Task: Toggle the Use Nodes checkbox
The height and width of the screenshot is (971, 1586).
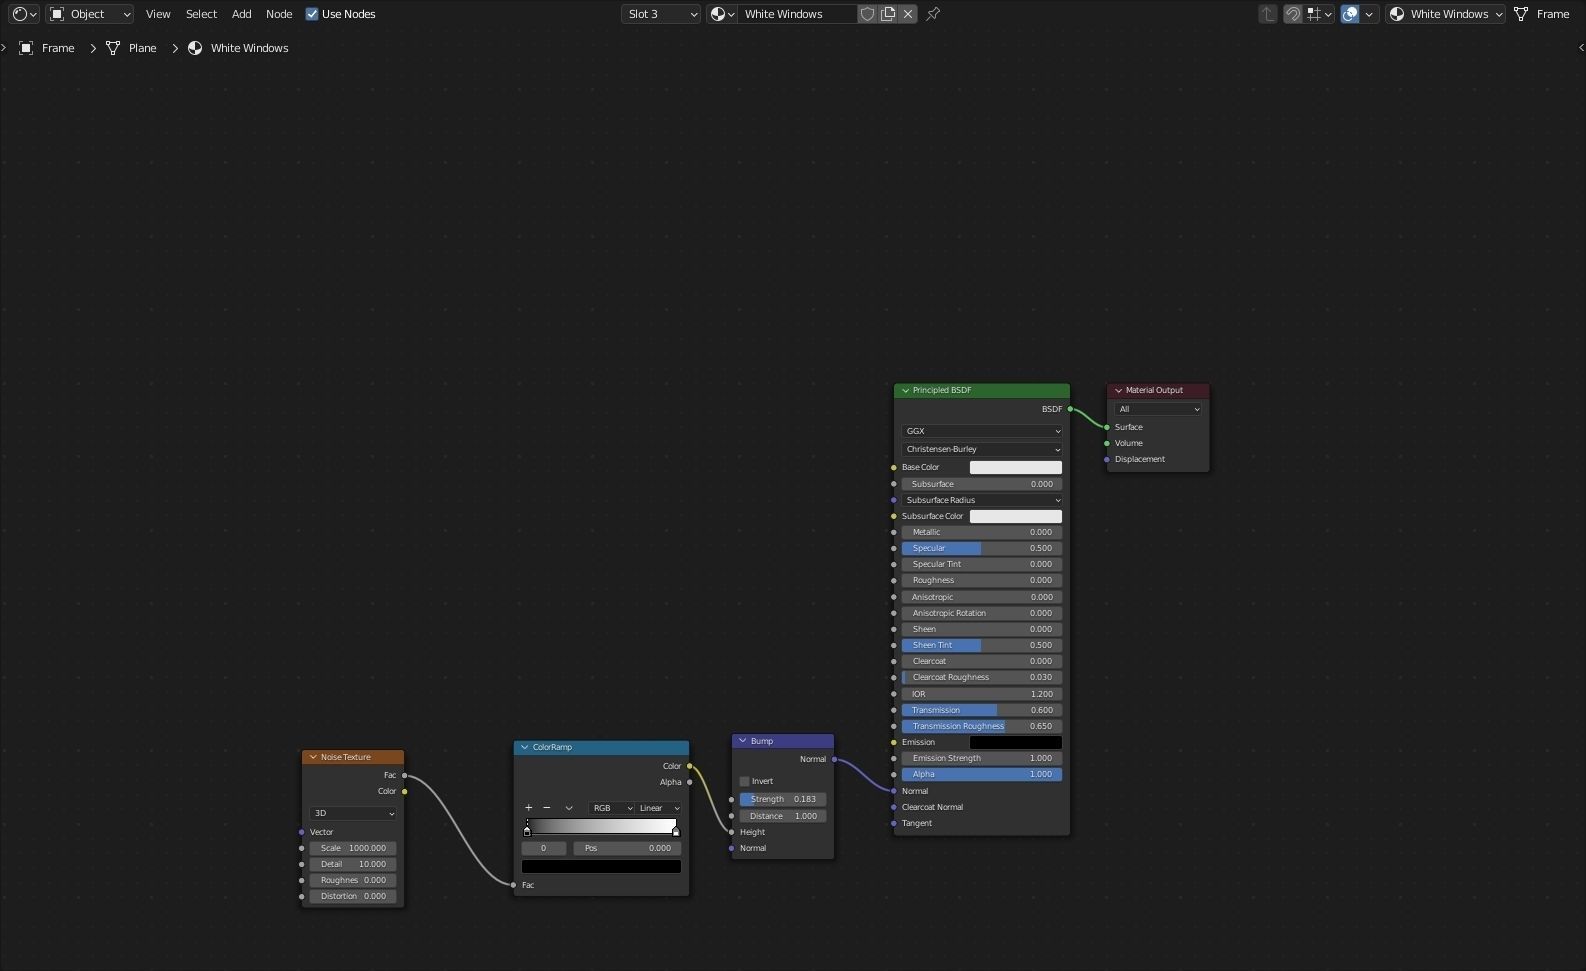Action: (312, 14)
